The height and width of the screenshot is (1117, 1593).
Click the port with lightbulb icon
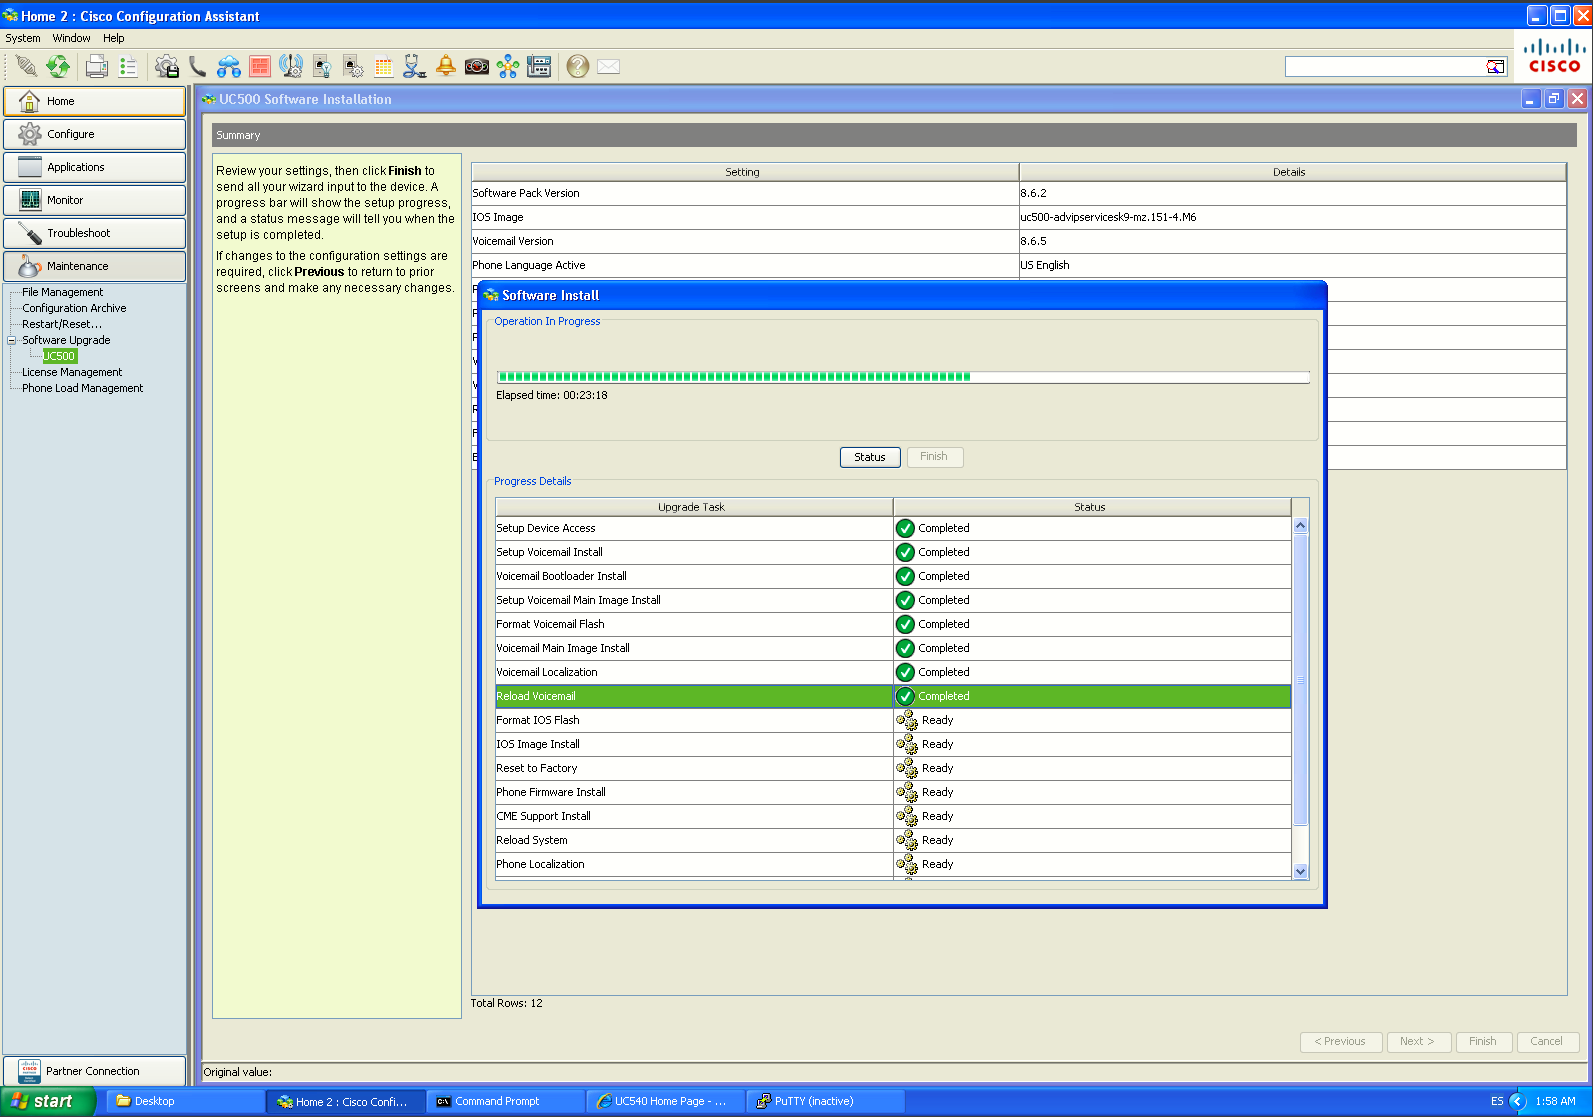tap(322, 67)
